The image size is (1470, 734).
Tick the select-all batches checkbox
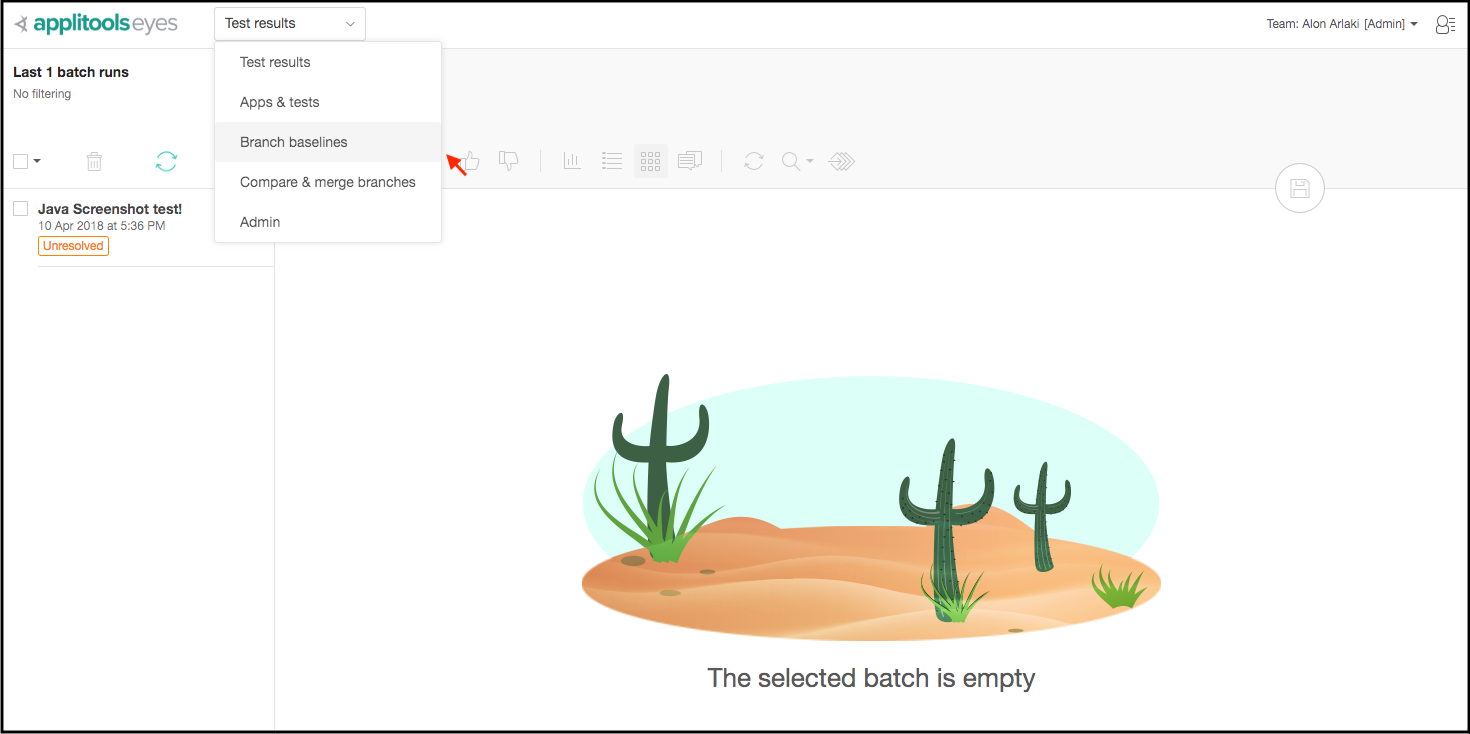(x=20, y=161)
